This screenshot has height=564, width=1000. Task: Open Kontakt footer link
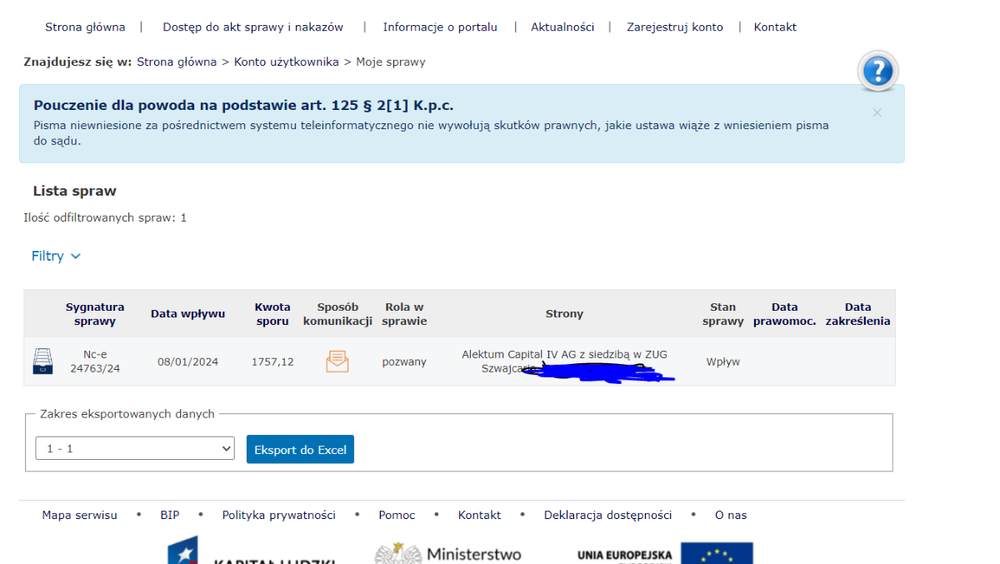coord(479,515)
